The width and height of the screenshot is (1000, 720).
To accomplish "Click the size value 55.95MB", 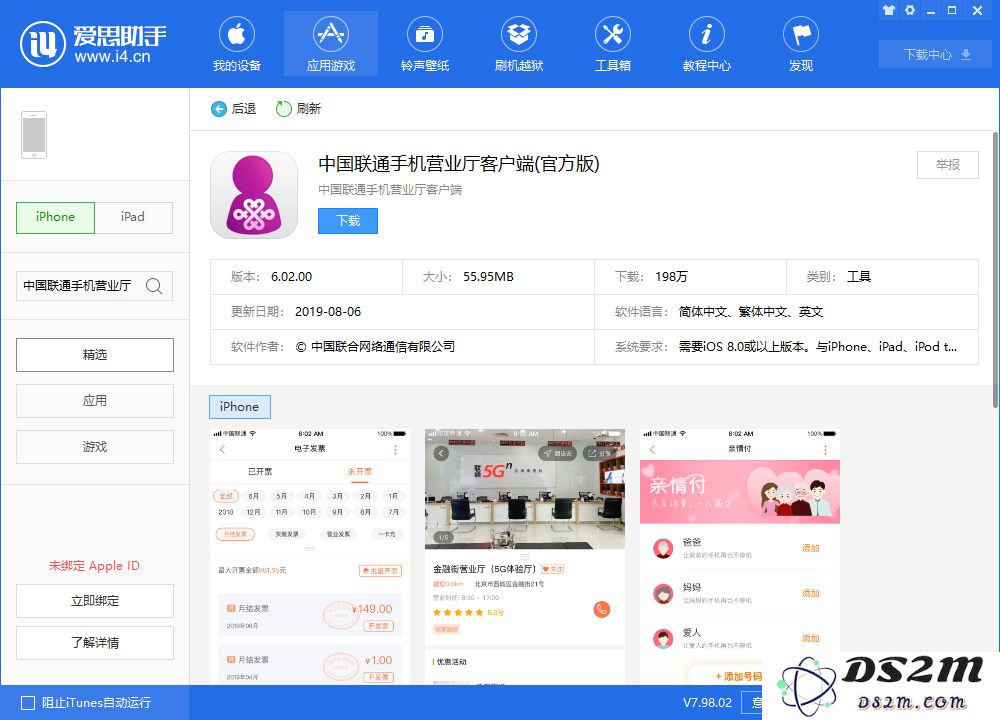I will pos(488,277).
